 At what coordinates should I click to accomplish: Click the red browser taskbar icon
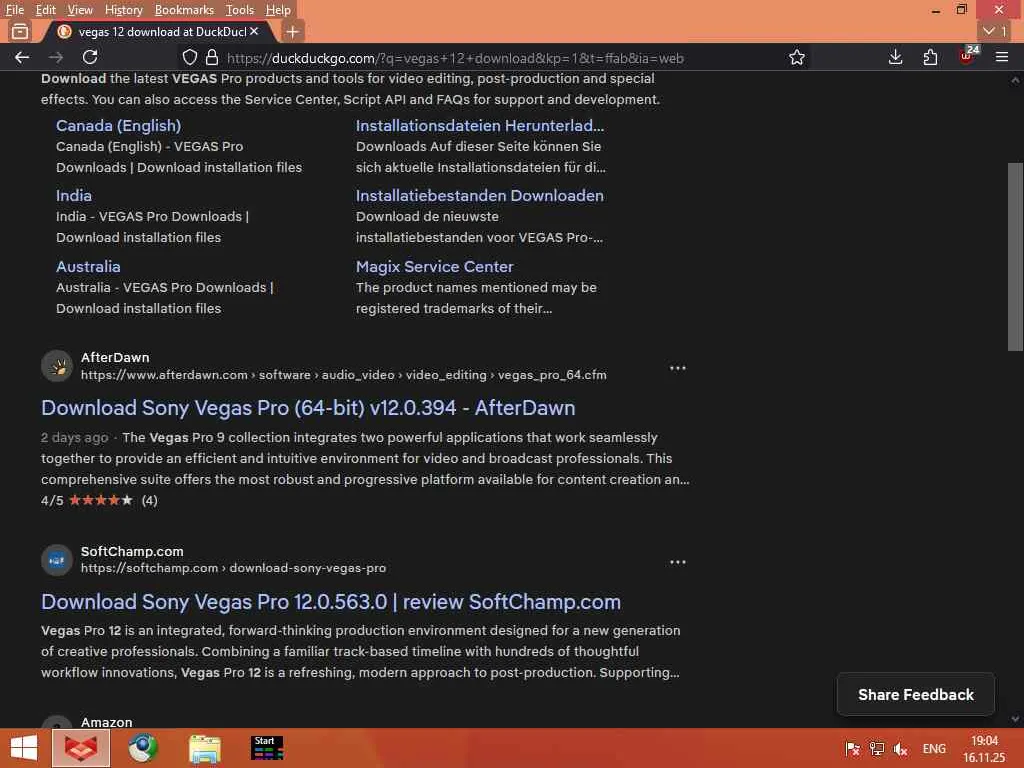pos(81,748)
